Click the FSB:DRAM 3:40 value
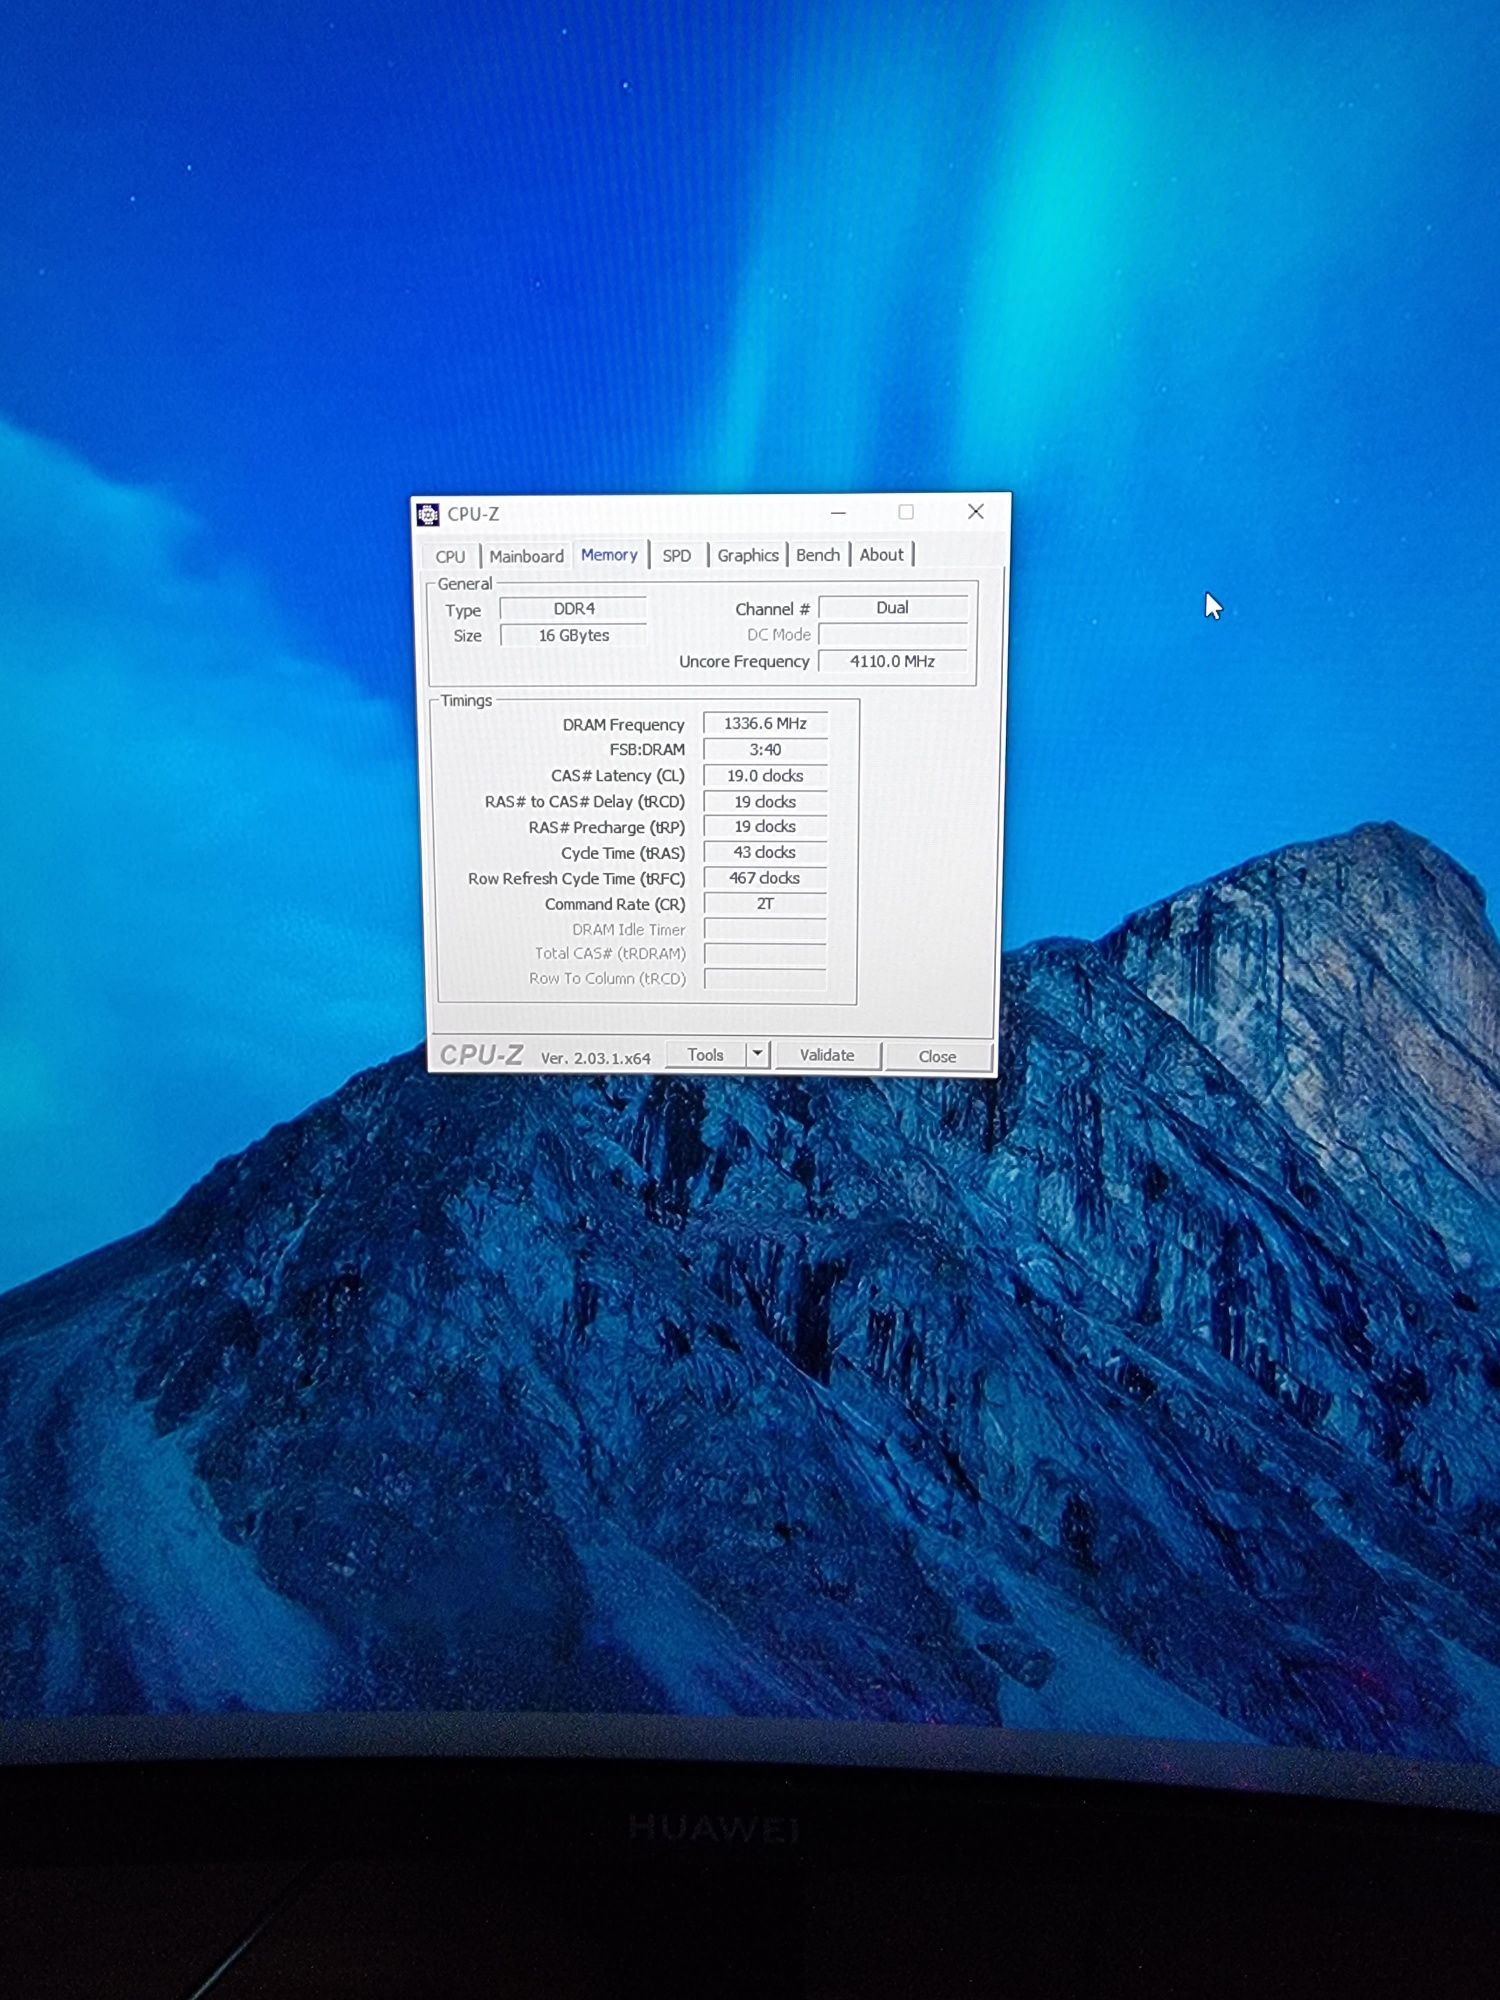Screen dimensions: 1500x2000 [x=765, y=749]
